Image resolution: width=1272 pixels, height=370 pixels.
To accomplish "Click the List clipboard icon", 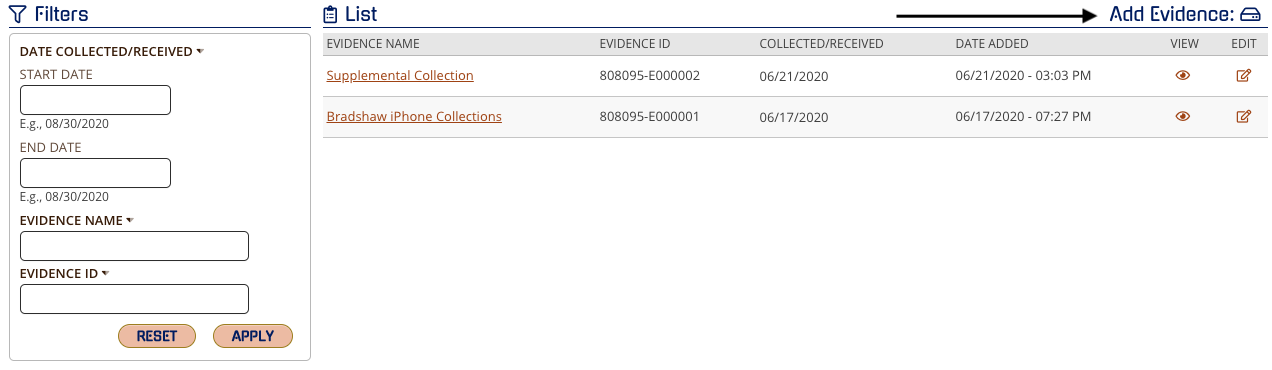I will [331, 15].
